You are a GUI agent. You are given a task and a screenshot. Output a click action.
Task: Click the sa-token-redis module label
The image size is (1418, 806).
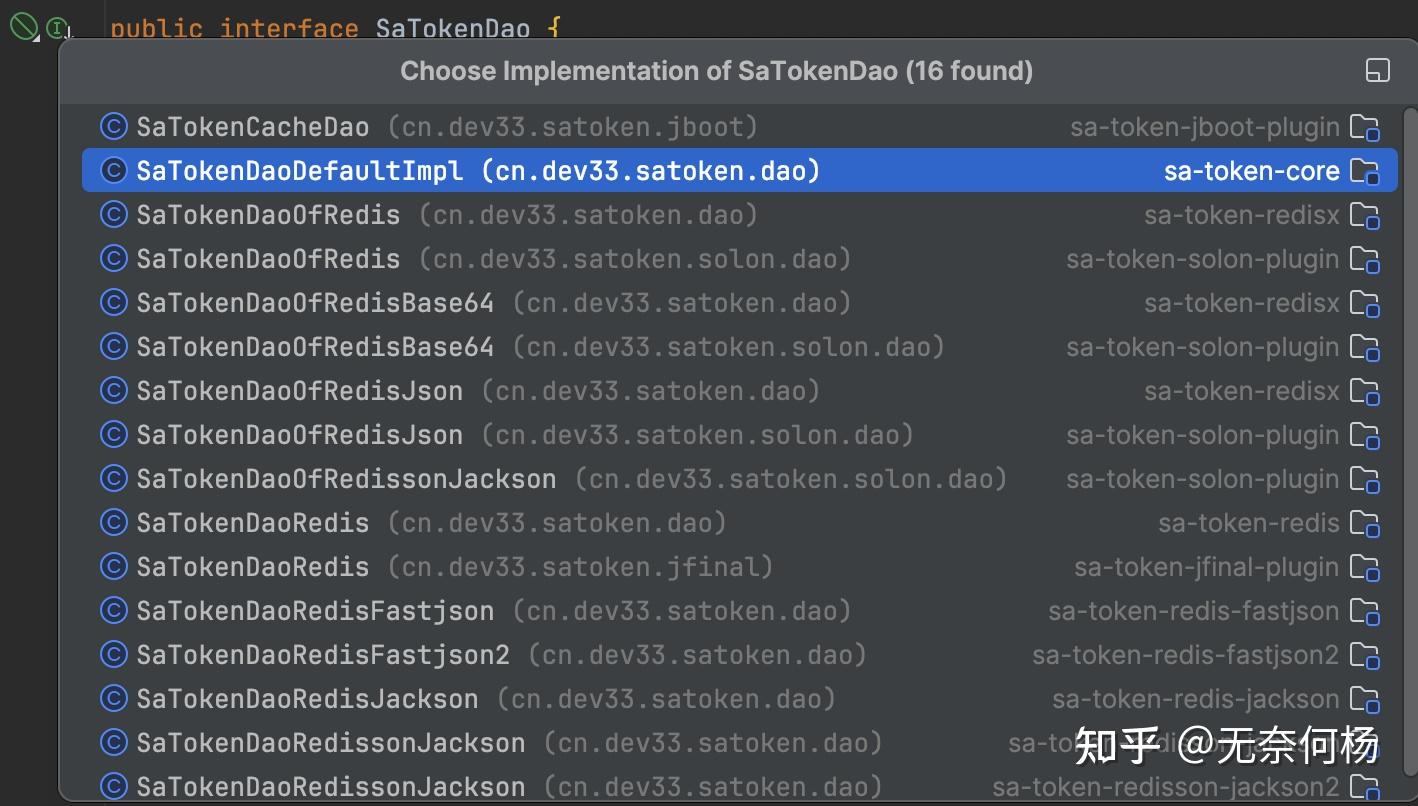[x=1248, y=523]
